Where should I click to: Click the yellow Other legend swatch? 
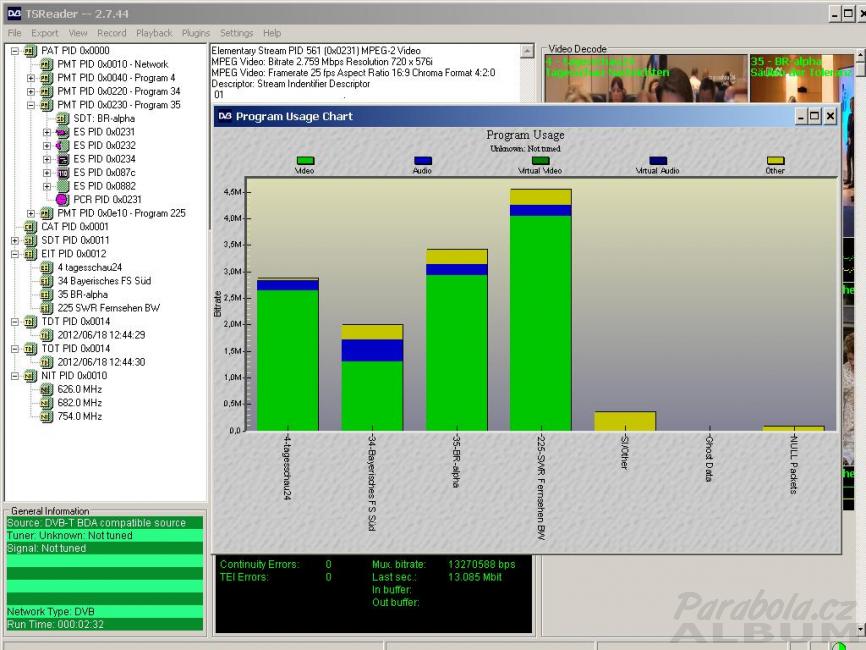click(775, 160)
